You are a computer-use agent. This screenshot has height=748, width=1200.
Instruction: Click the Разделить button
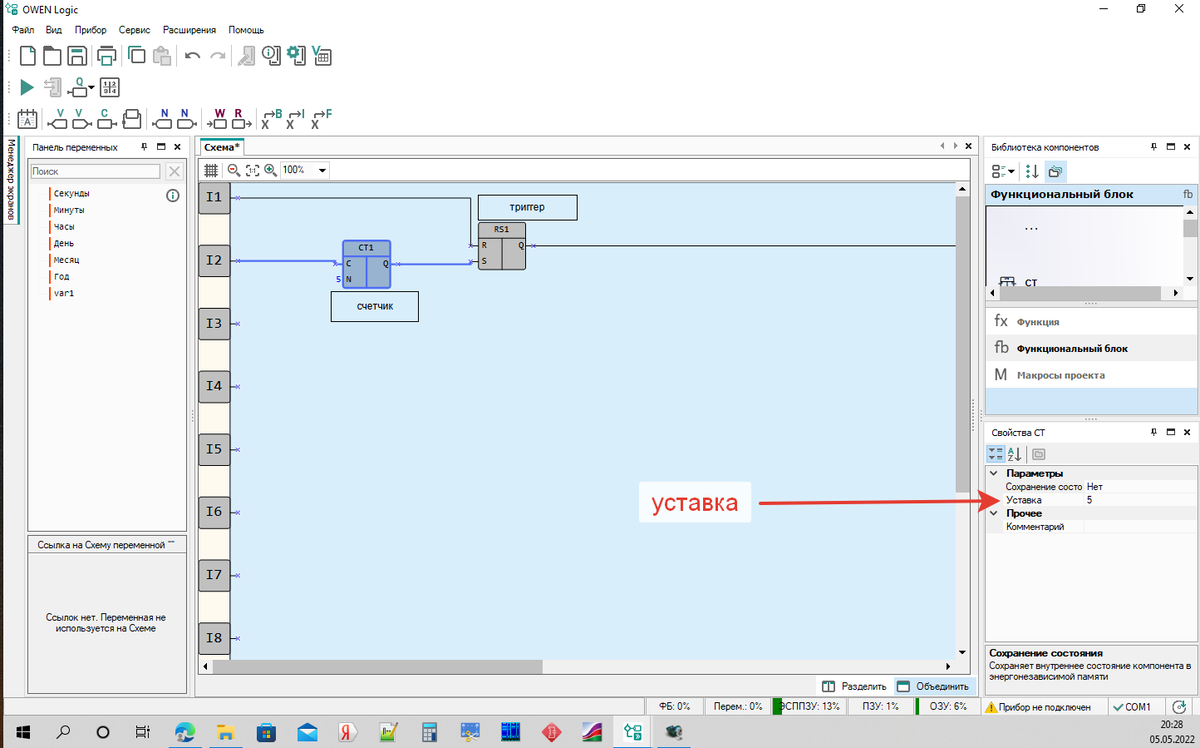(853, 687)
